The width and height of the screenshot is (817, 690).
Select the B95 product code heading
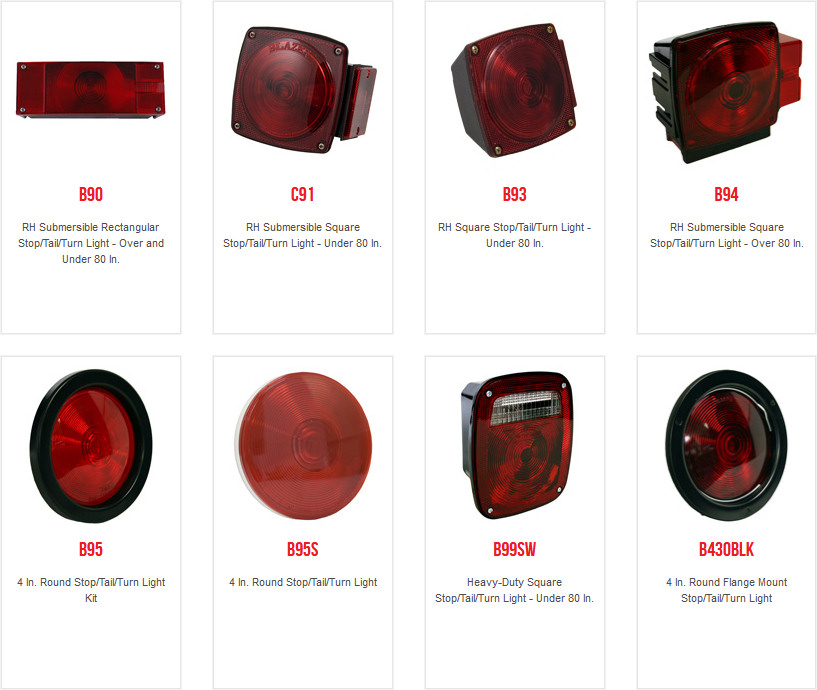tap(91, 549)
